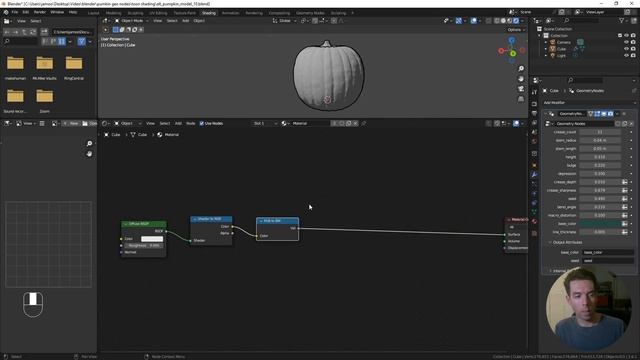Open the File menu
Image resolution: width=640 pixels, height=360 pixels.
(x=15, y=12)
